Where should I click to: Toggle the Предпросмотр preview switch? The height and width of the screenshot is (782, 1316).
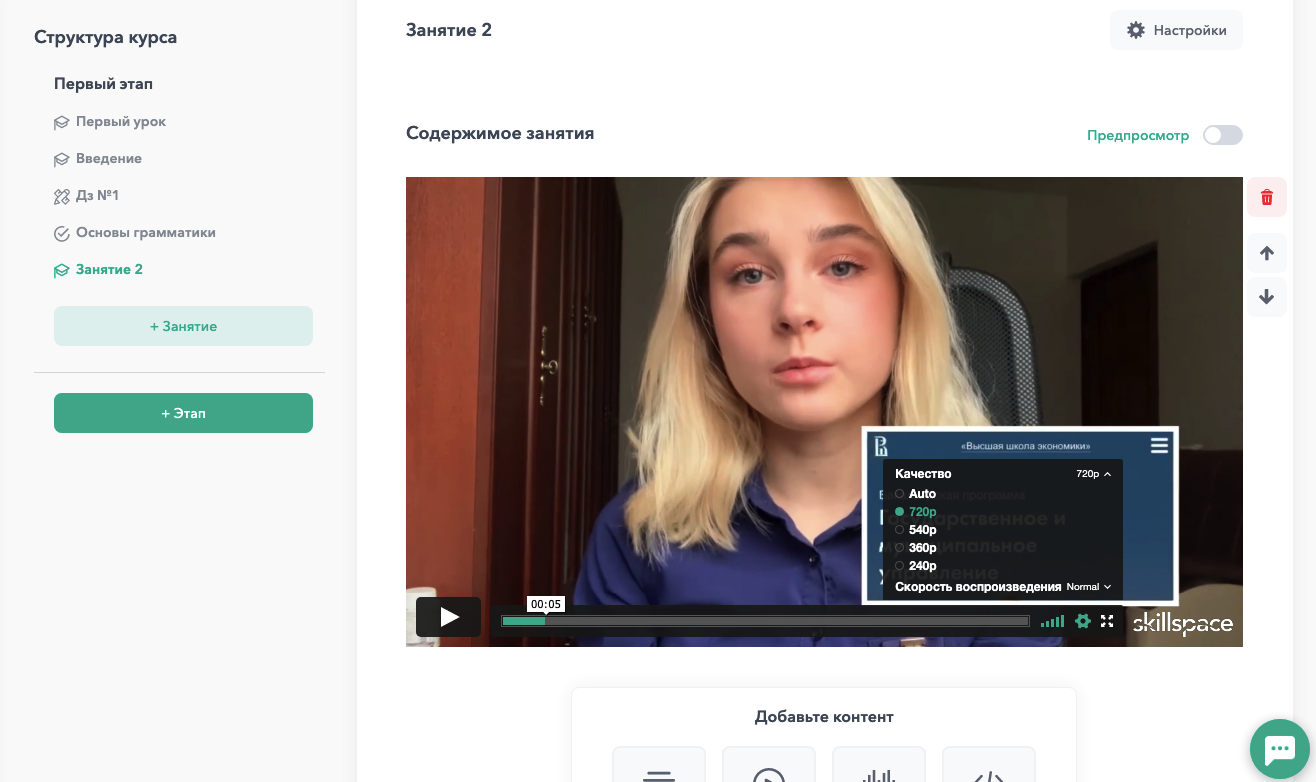(1222, 135)
